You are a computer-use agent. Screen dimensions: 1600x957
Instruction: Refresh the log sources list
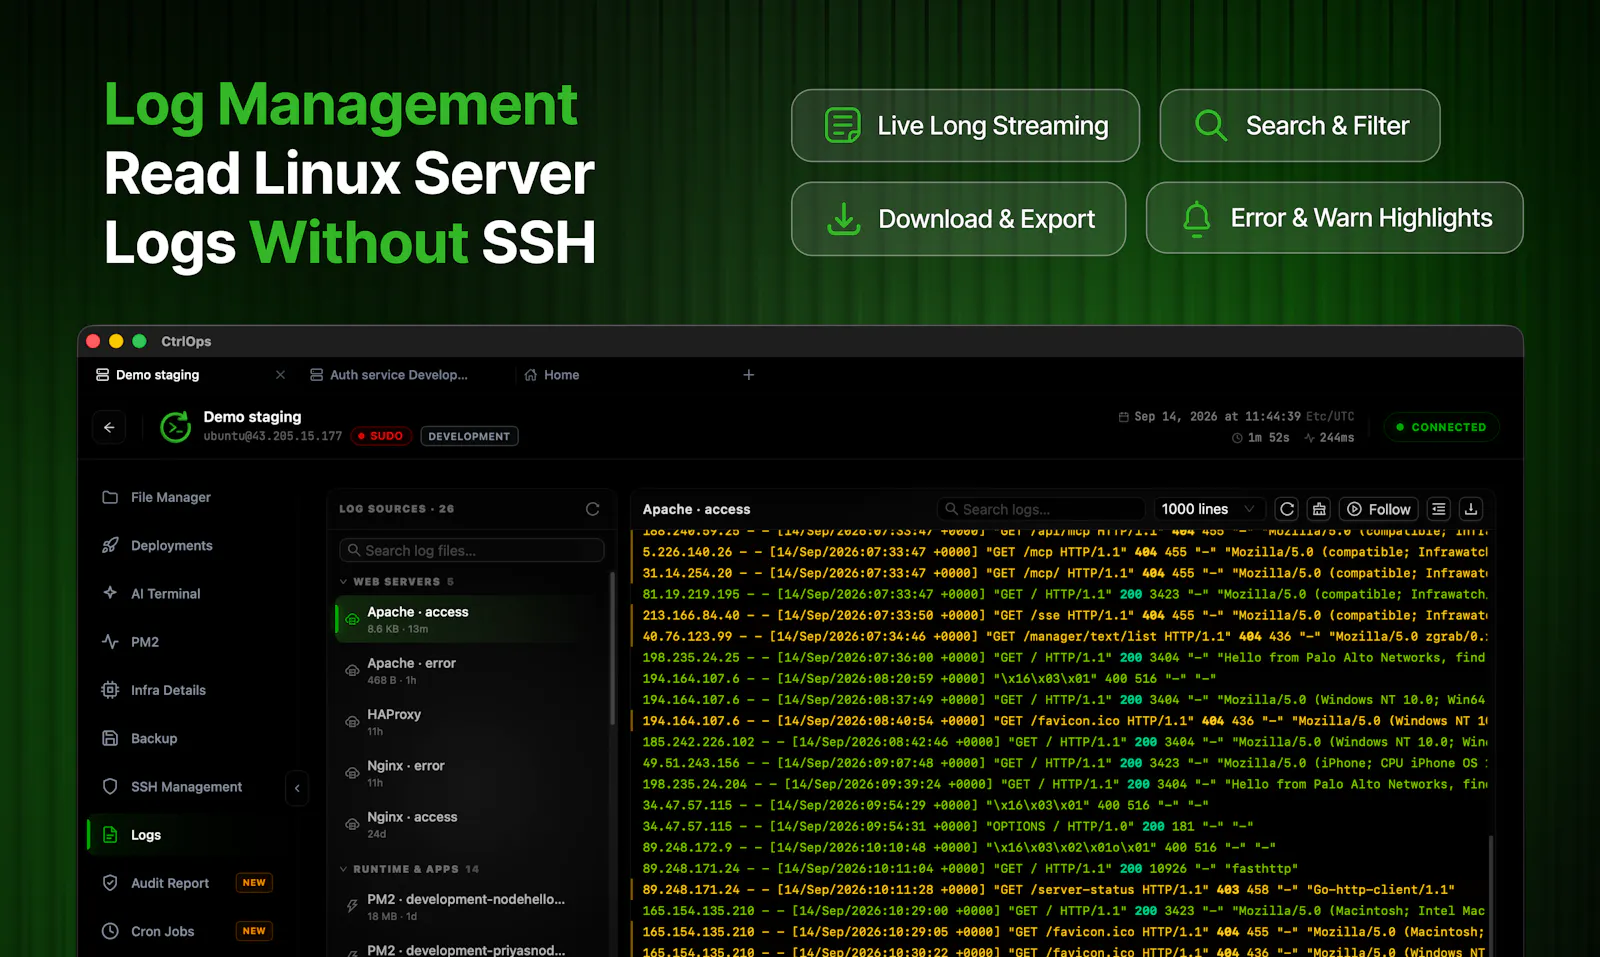click(x=593, y=509)
